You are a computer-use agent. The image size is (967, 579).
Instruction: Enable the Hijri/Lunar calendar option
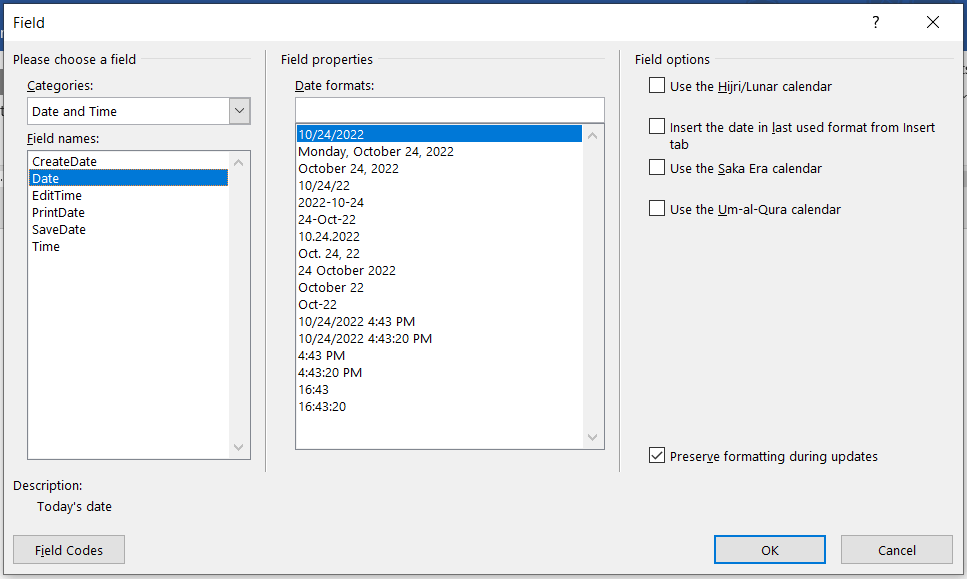(x=657, y=86)
